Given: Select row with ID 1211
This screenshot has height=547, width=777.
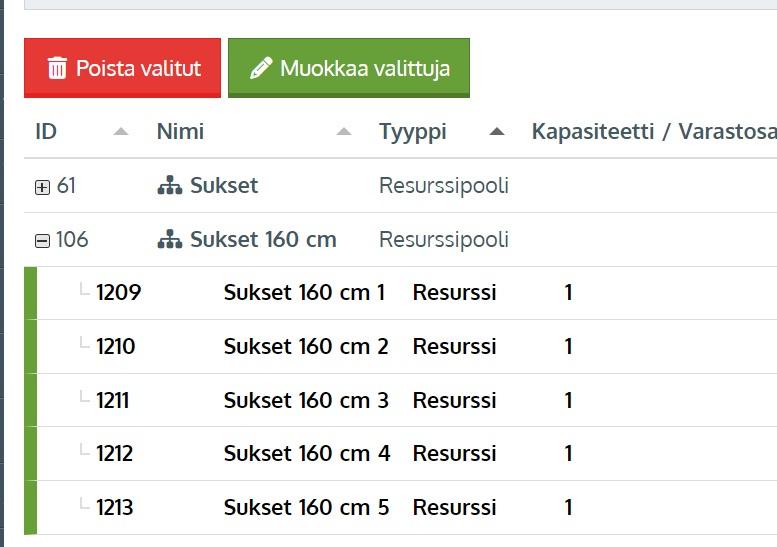Looking at the screenshot, I should click(x=400, y=400).
